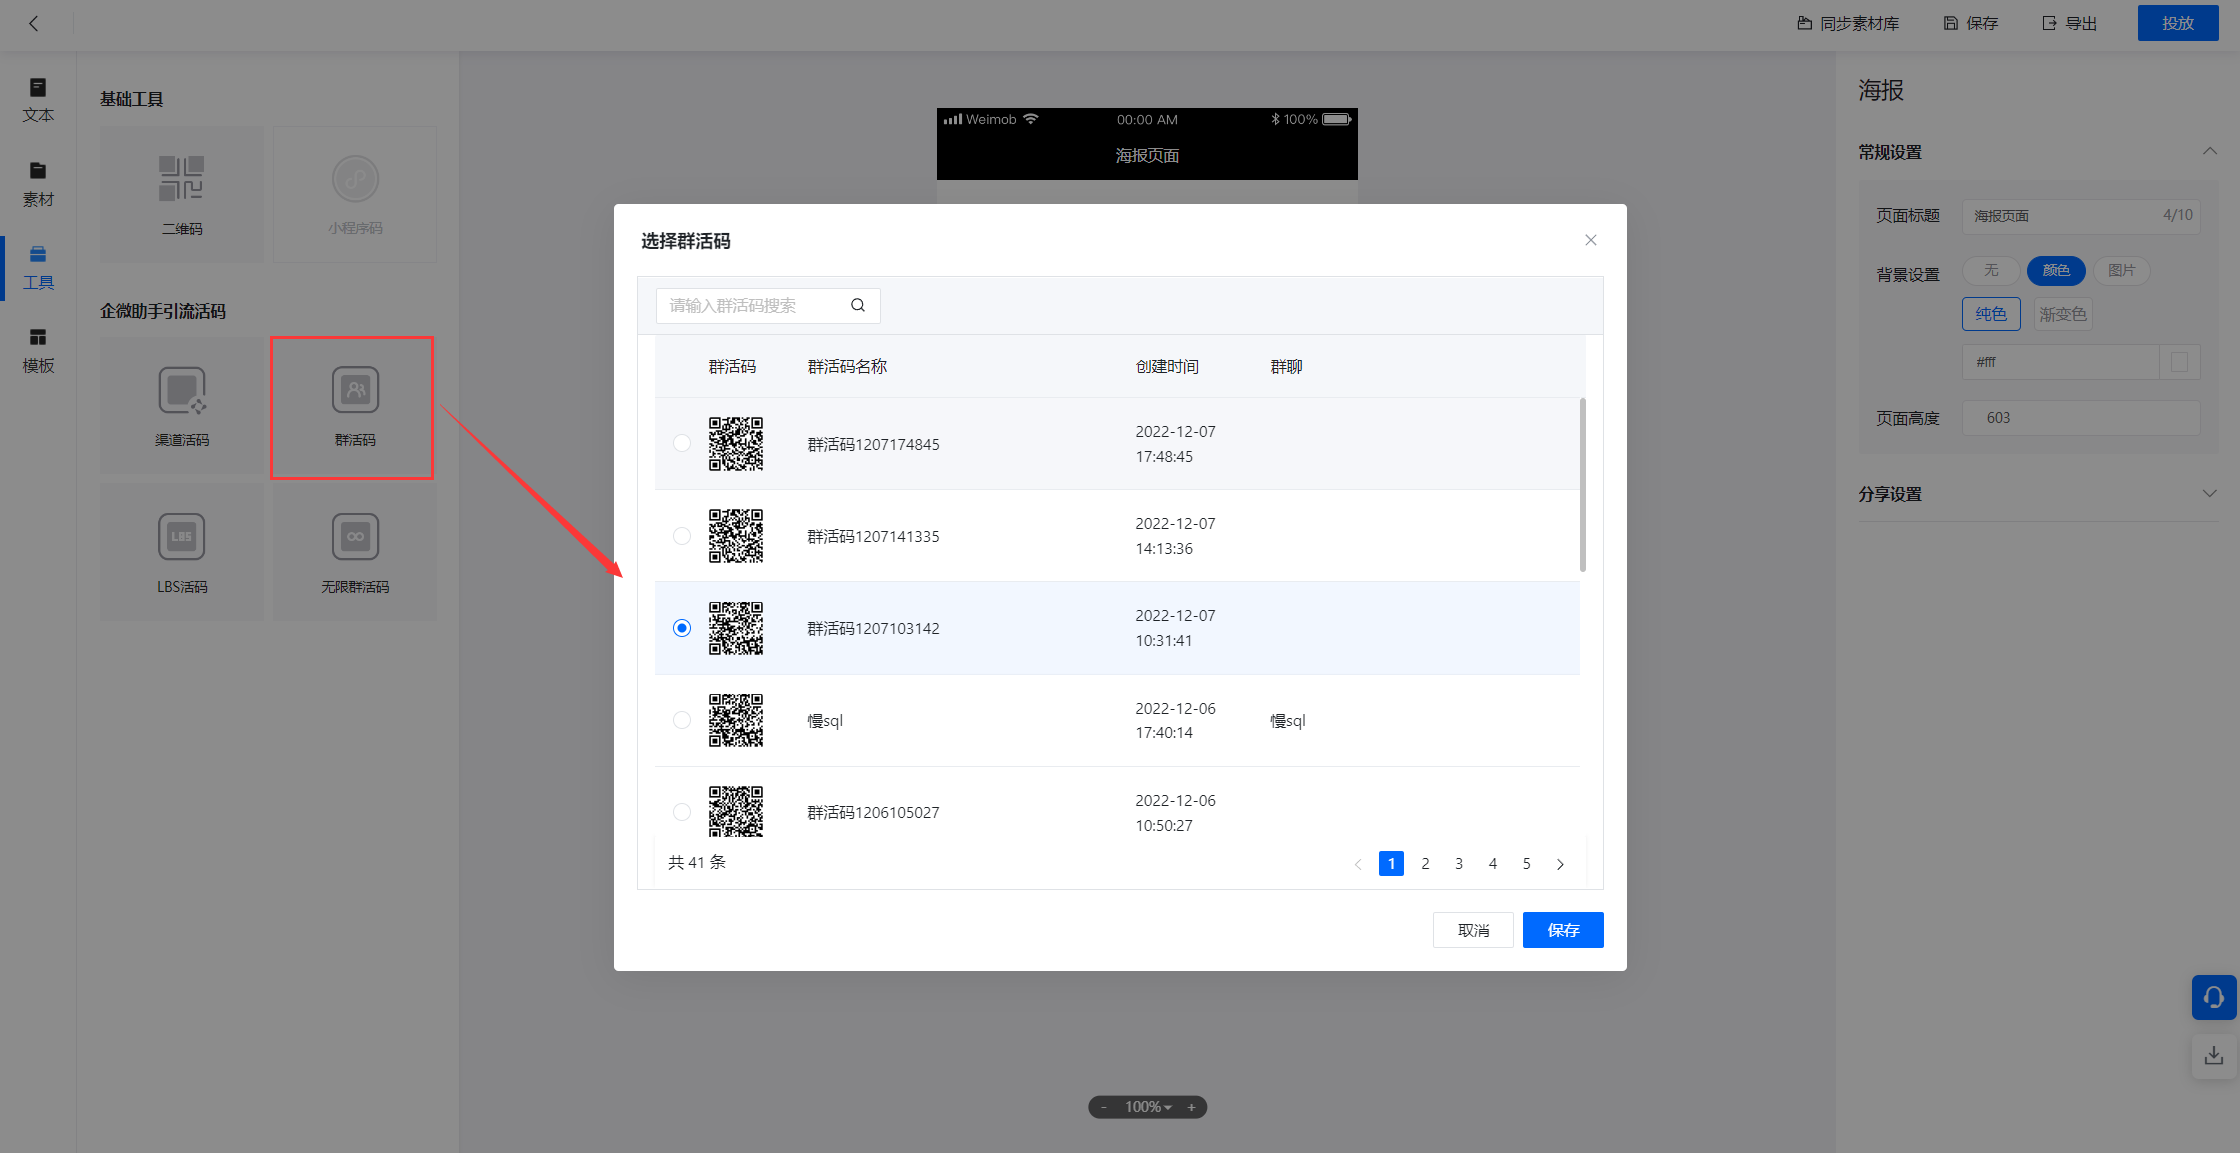Open QR thumbnail of 群活码1206105027

pos(736,811)
